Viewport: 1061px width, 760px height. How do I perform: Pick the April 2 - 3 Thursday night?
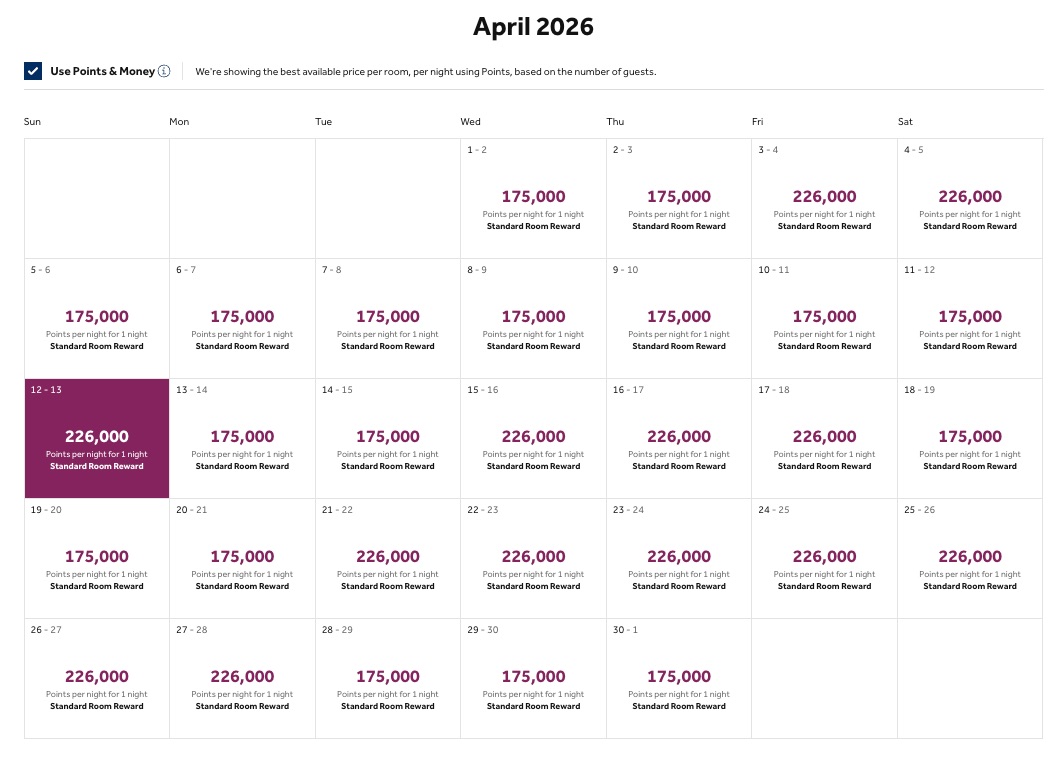click(679, 198)
